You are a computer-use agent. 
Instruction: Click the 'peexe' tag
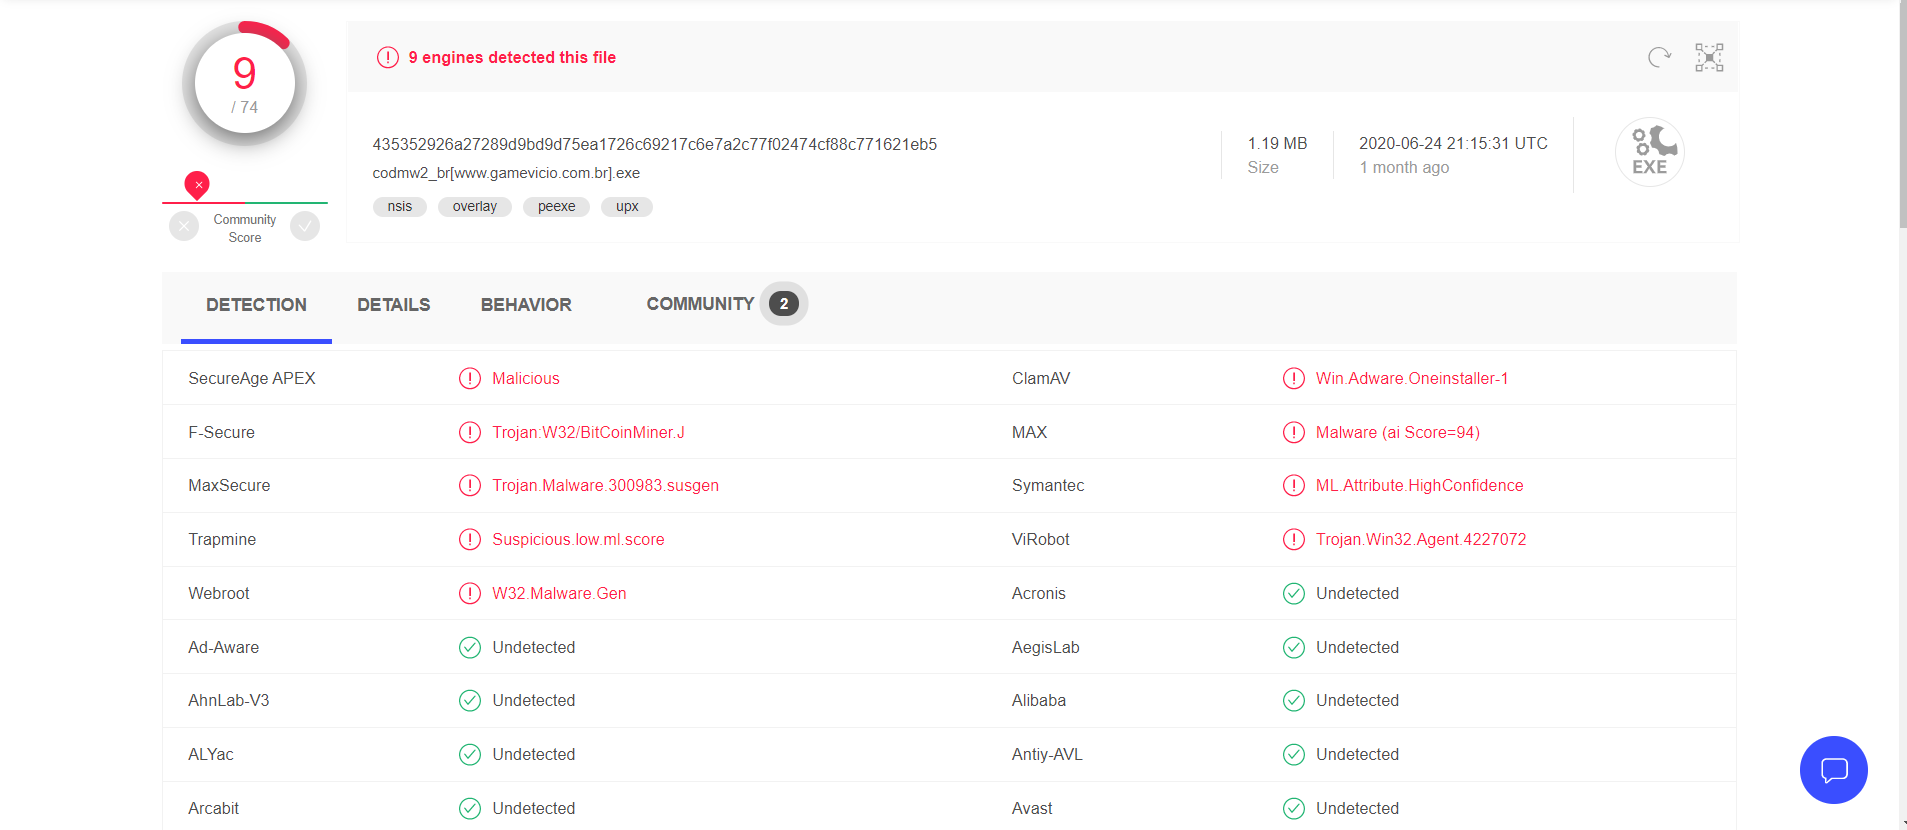tap(557, 207)
